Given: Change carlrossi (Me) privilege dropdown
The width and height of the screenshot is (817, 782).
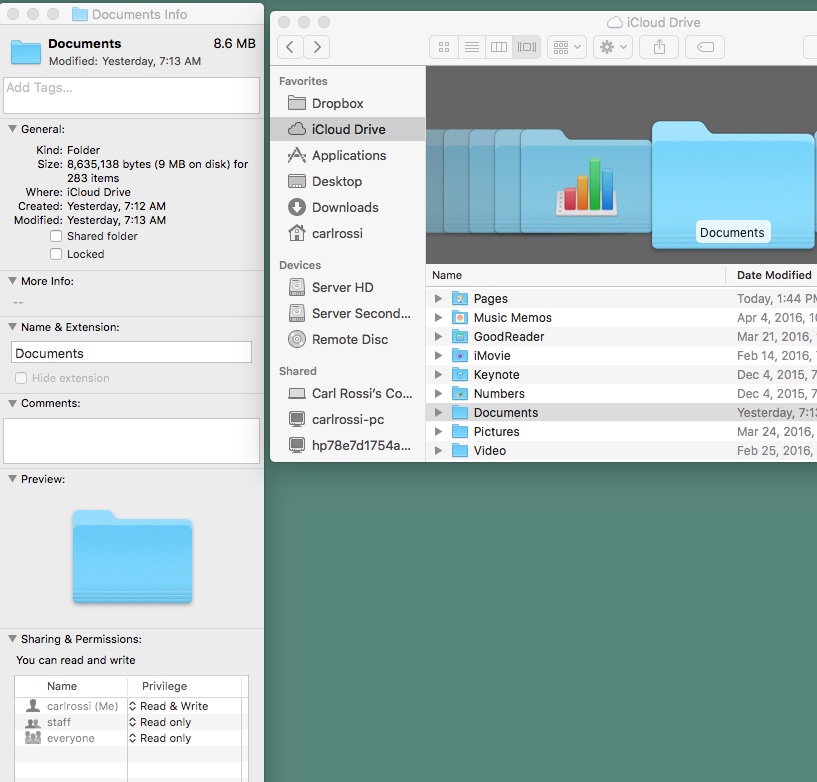Looking at the screenshot, I should click(x=184, y=706).
